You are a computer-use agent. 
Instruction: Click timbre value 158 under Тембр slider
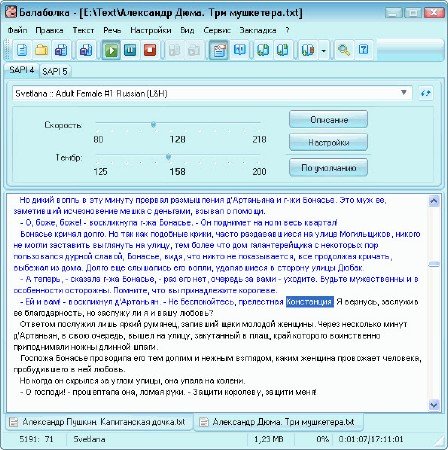point(177,171)
